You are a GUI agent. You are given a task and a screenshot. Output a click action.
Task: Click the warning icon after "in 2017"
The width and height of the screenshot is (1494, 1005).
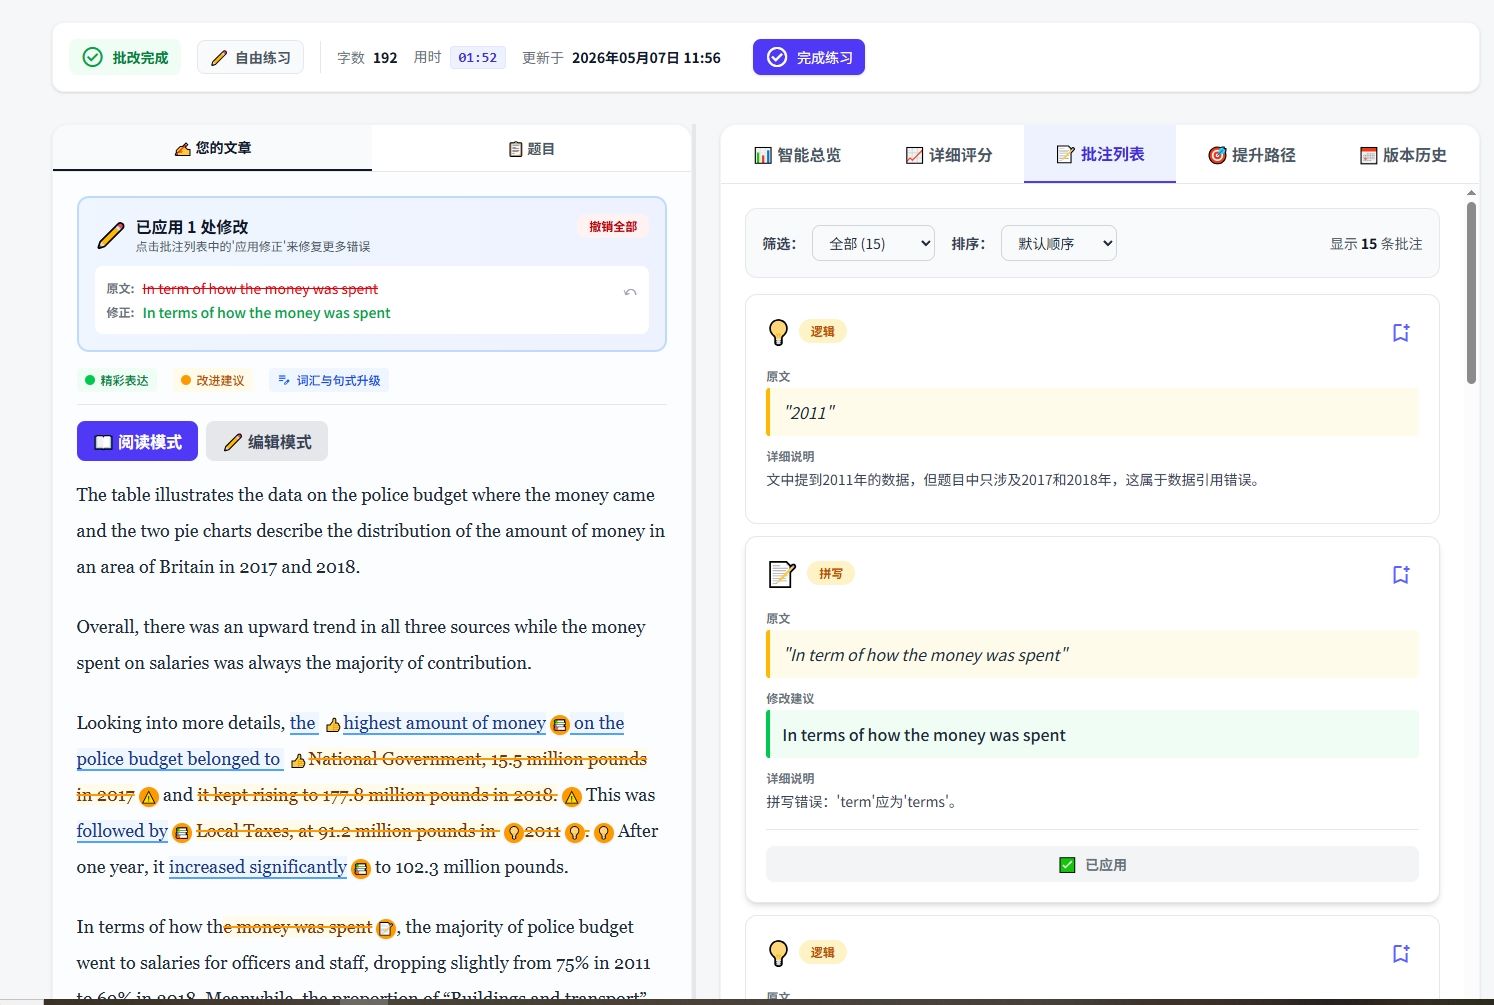(148, 796)
